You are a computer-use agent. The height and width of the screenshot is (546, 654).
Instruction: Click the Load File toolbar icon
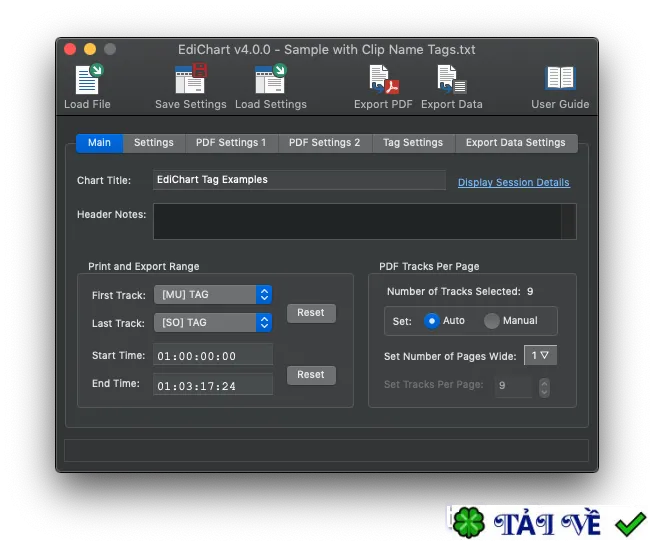pyautogui.click(x=88, y=79)
